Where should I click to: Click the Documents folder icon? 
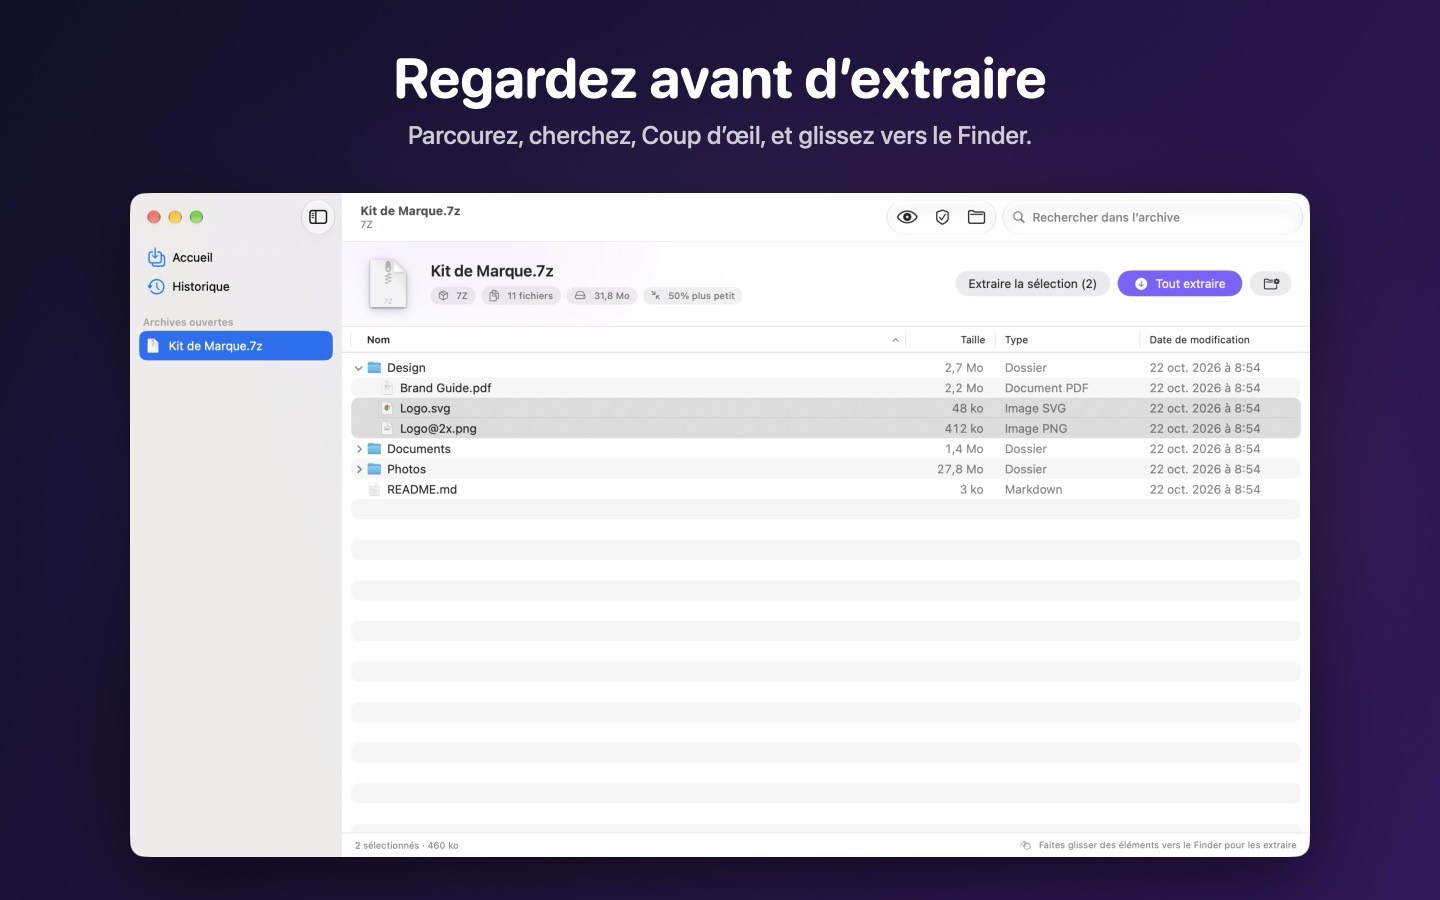374,449
